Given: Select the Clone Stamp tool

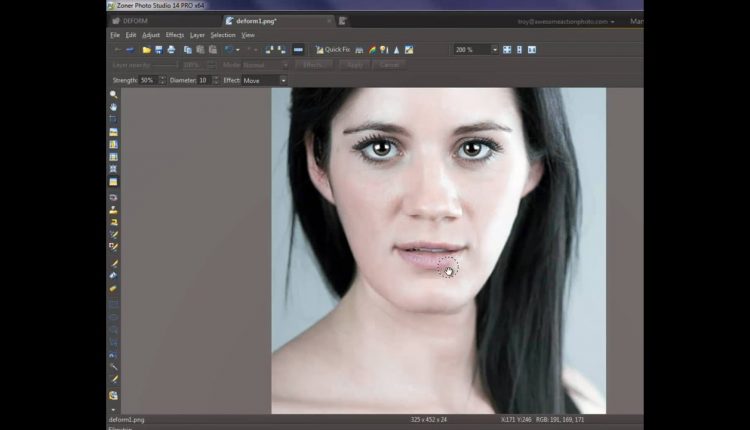Looking at the screenshot, I should point(113,210).
